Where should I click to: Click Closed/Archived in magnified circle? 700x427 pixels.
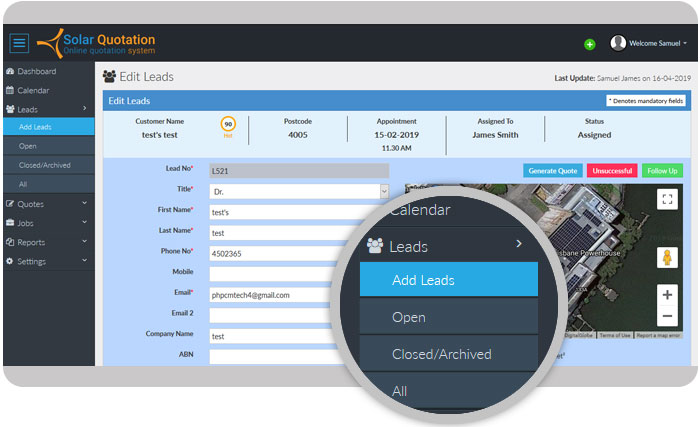click(449, 354)
